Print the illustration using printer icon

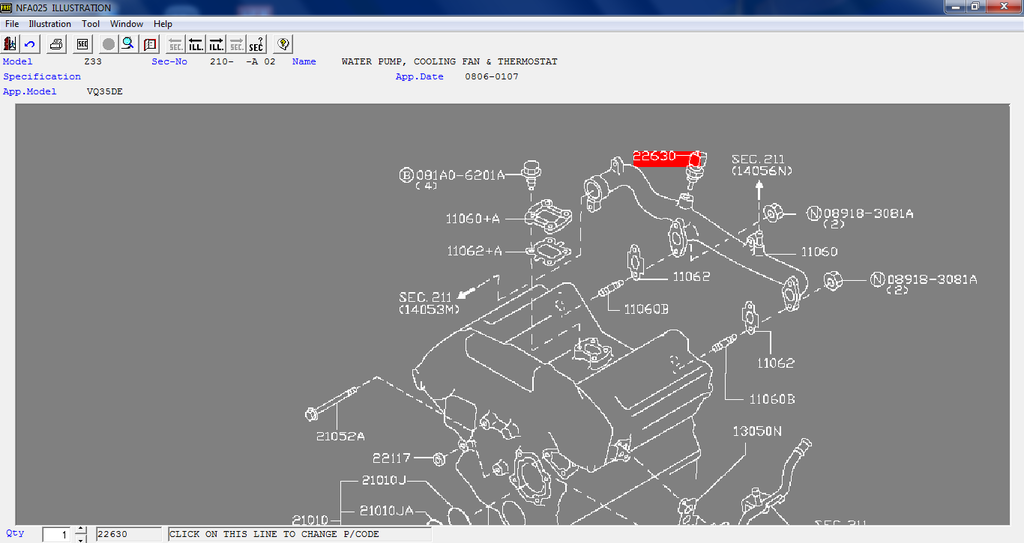point(57,44)
